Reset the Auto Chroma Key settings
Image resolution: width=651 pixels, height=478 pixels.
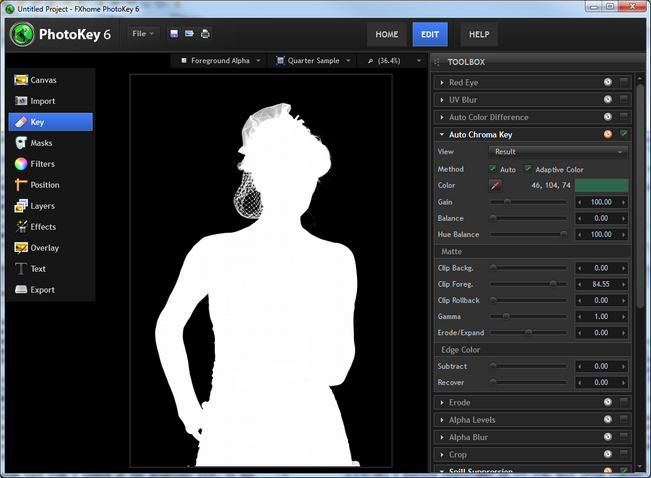tap(608, 134)
